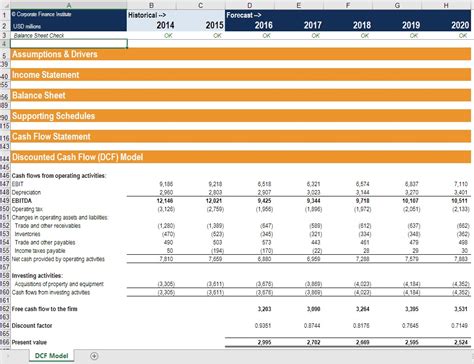Select the 2014 year heading
Viewport: 474px width, 364px height.
point(165,25)
